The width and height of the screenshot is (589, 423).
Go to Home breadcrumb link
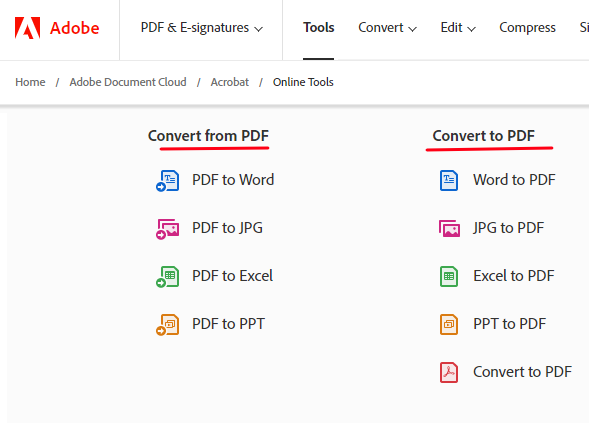[30, 82]
